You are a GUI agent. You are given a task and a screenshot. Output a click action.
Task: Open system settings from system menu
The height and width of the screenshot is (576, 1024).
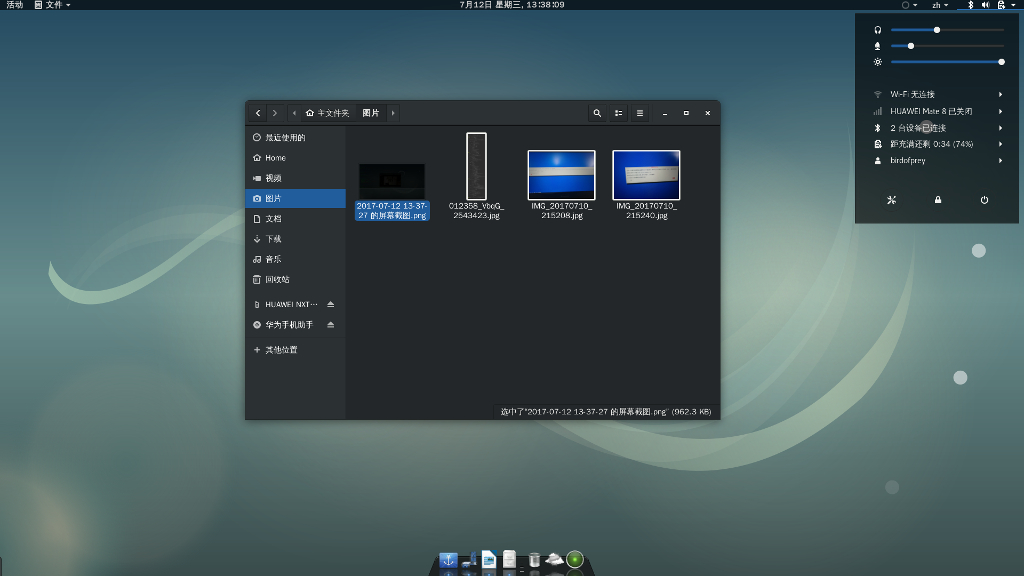(x=891, y=200)
